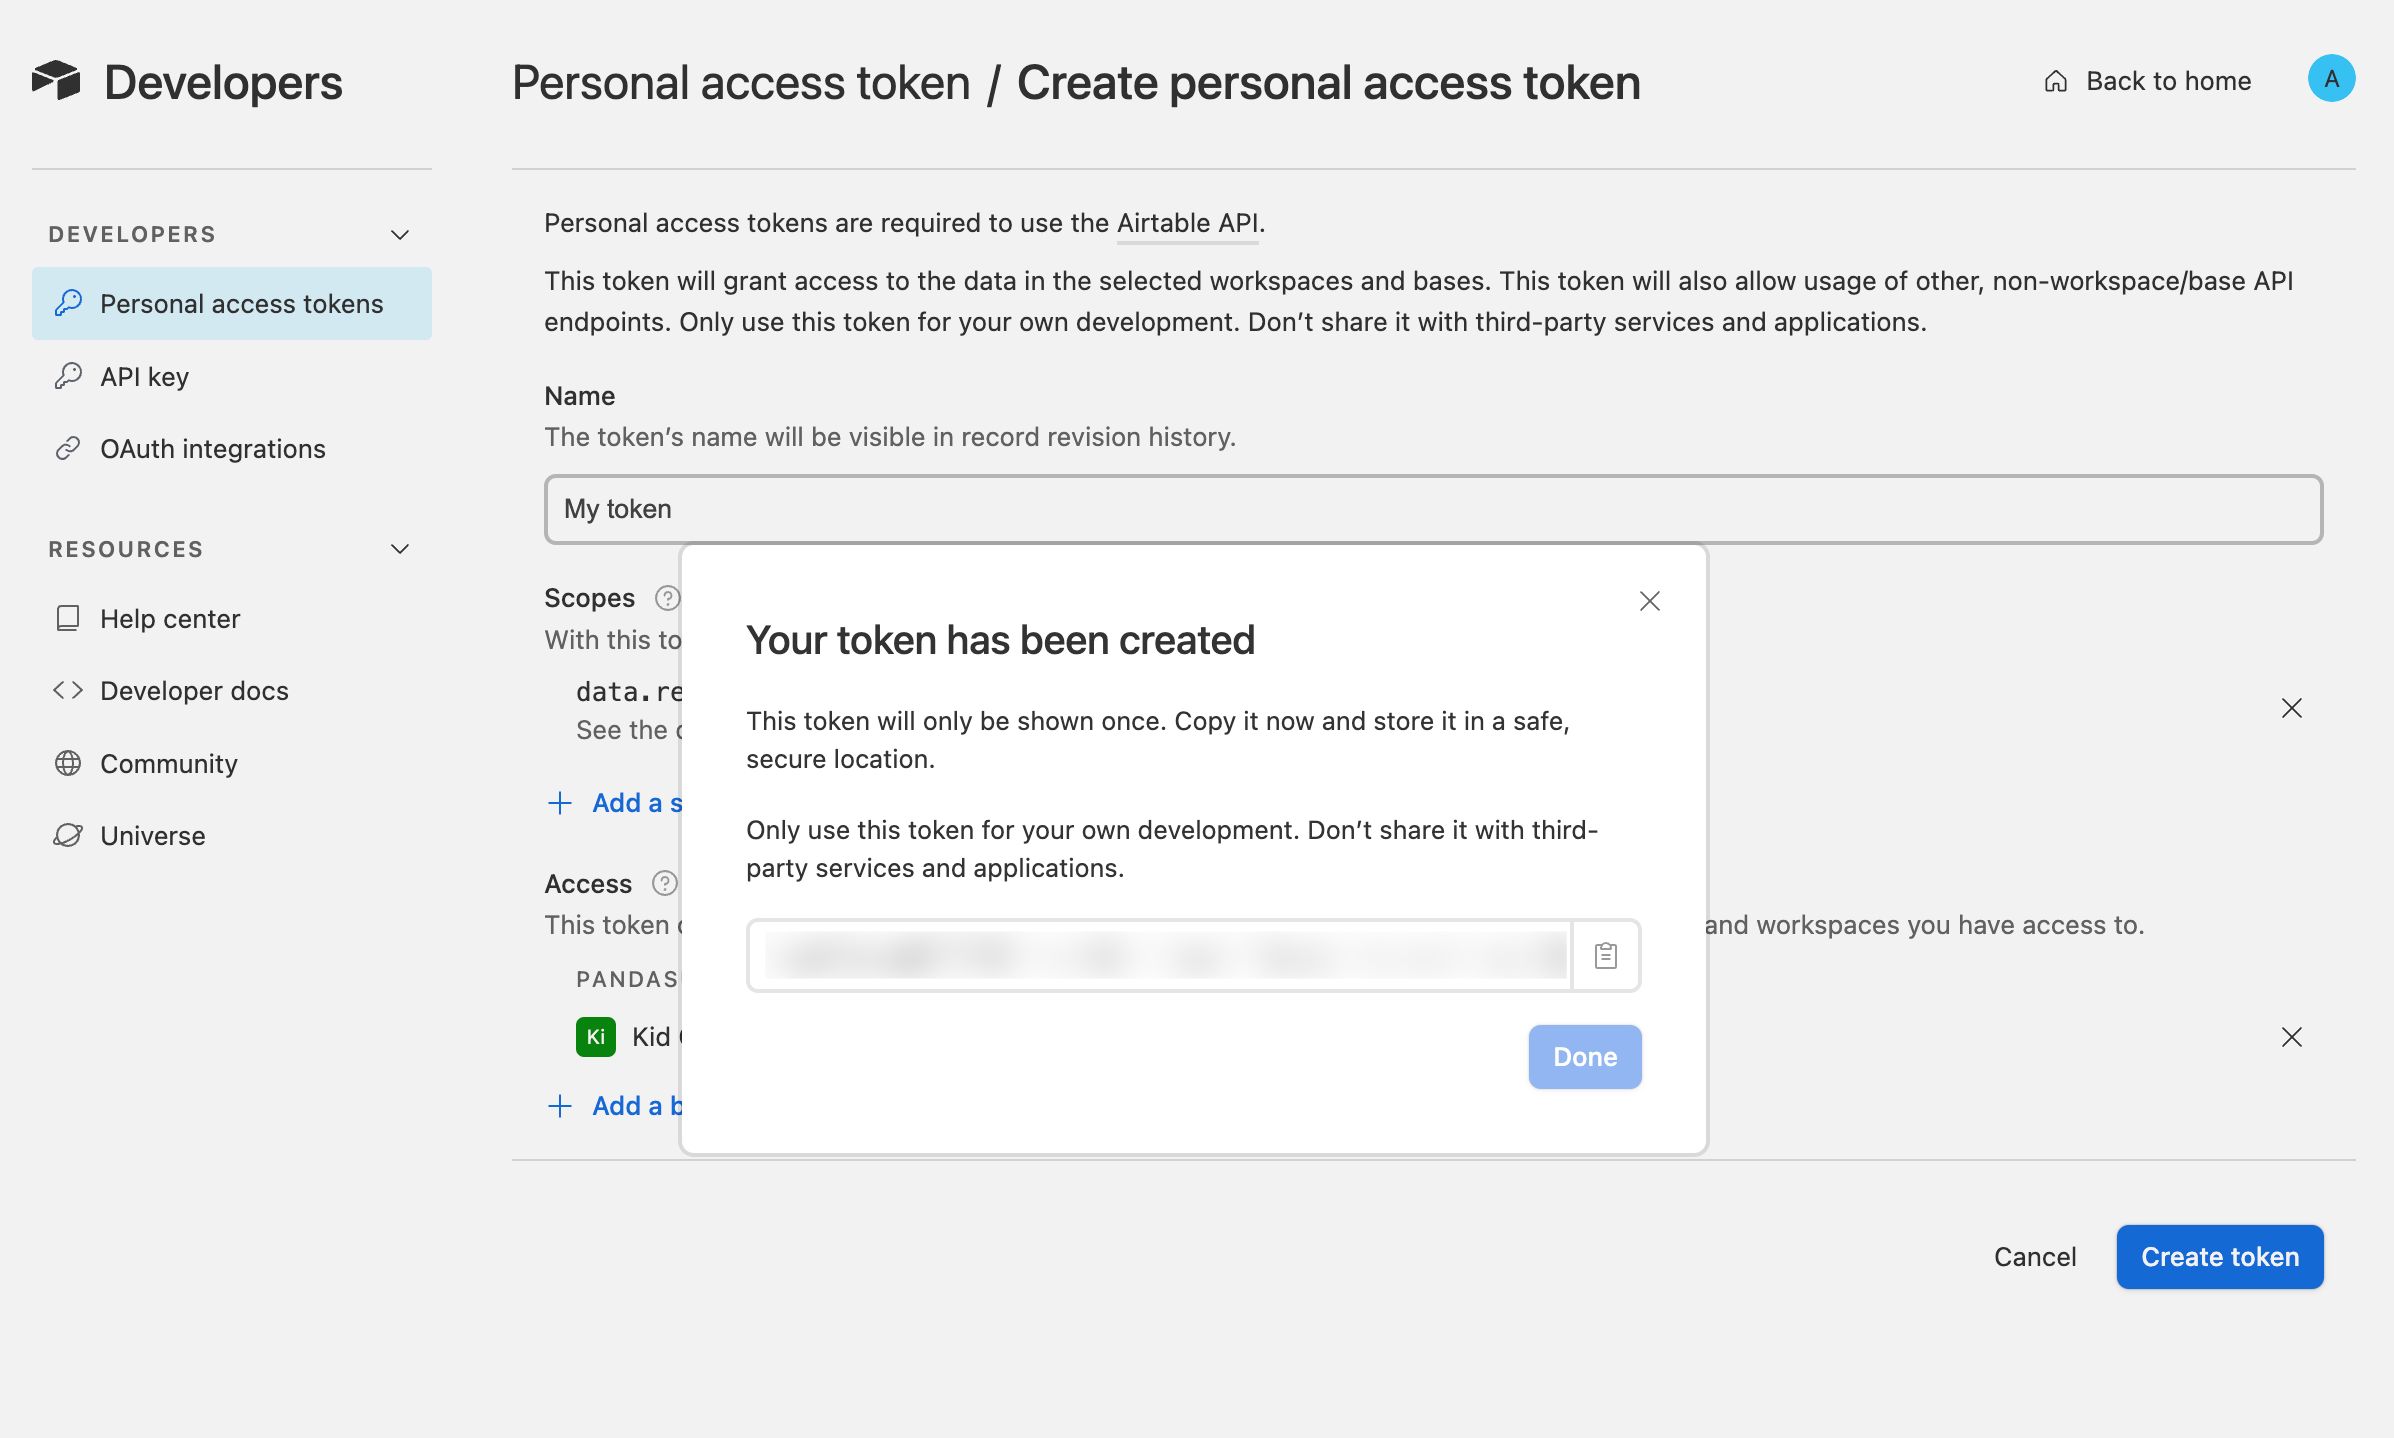Screen dimensions: 2394x1438
Task: Open the Airtable API link
Action: click(x=1186, y=222)
